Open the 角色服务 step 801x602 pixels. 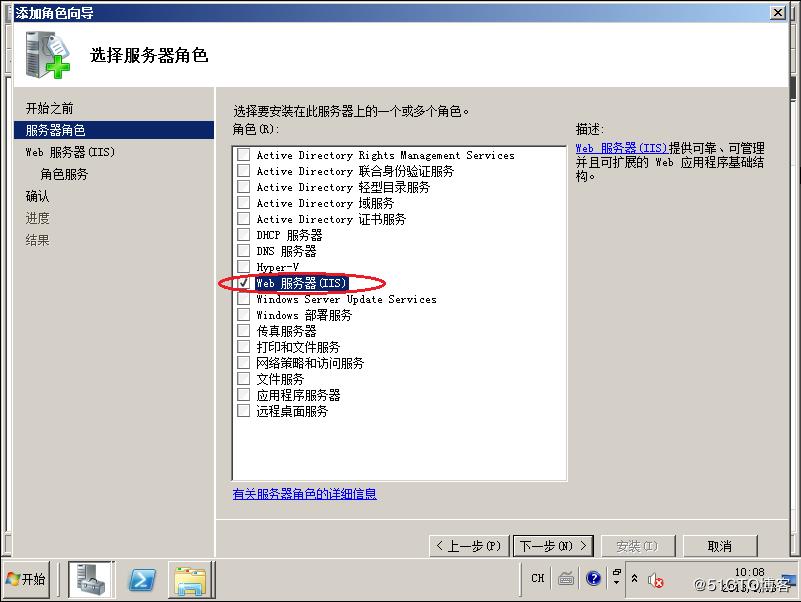click(64, 174)
